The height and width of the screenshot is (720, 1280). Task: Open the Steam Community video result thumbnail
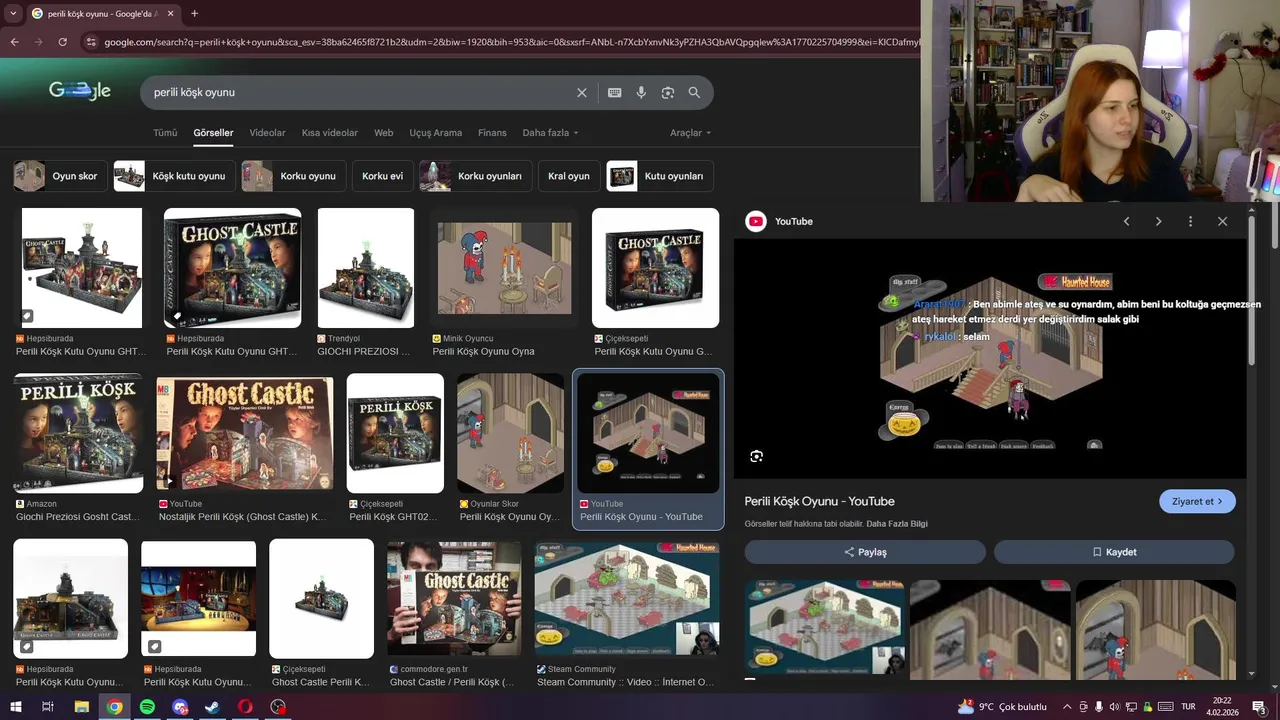[x=627, y=599]
